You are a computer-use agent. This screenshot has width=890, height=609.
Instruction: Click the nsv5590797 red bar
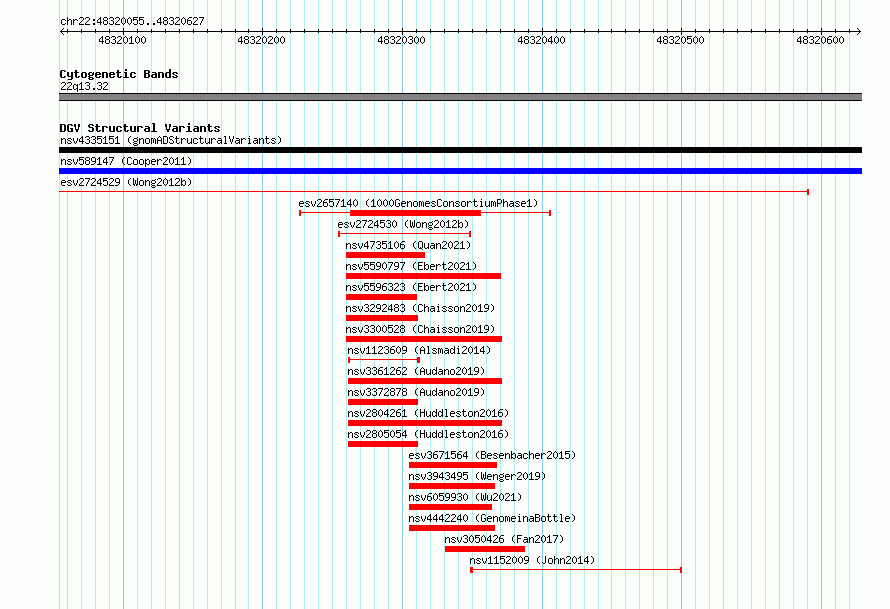tap(423, 276)
